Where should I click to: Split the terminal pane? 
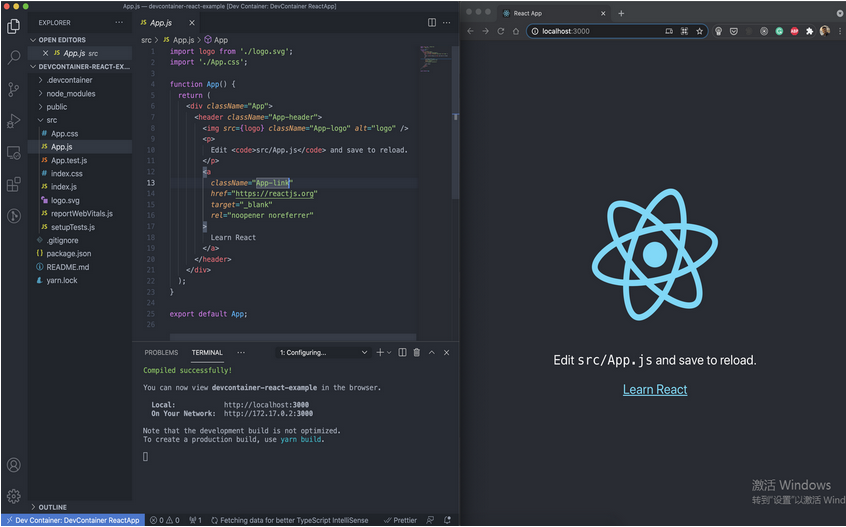click(x=402, y=352)
